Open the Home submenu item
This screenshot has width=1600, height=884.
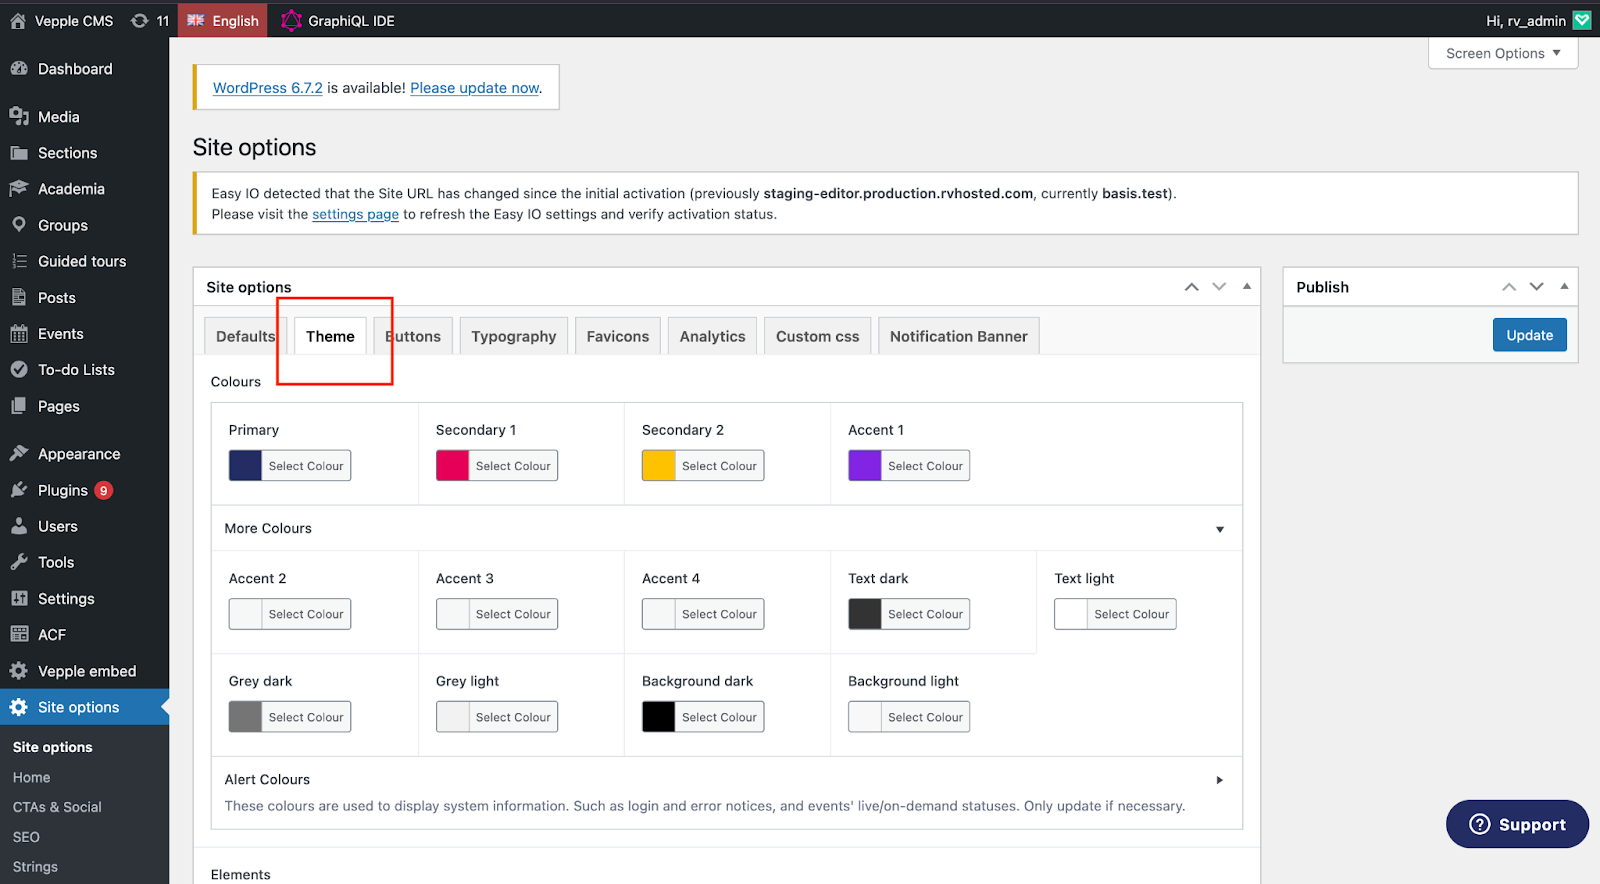(32, 777)
